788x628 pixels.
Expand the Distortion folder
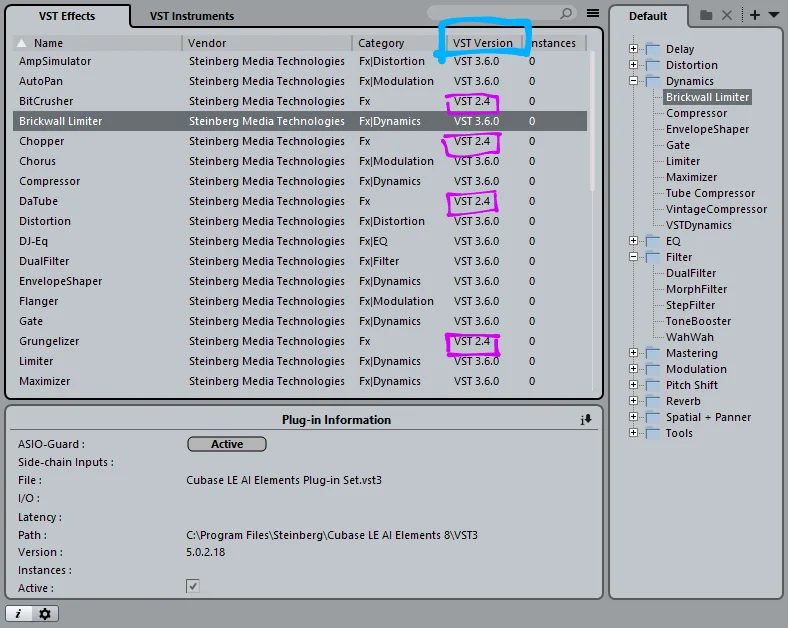pyautogui.click(x=633, y=65)
